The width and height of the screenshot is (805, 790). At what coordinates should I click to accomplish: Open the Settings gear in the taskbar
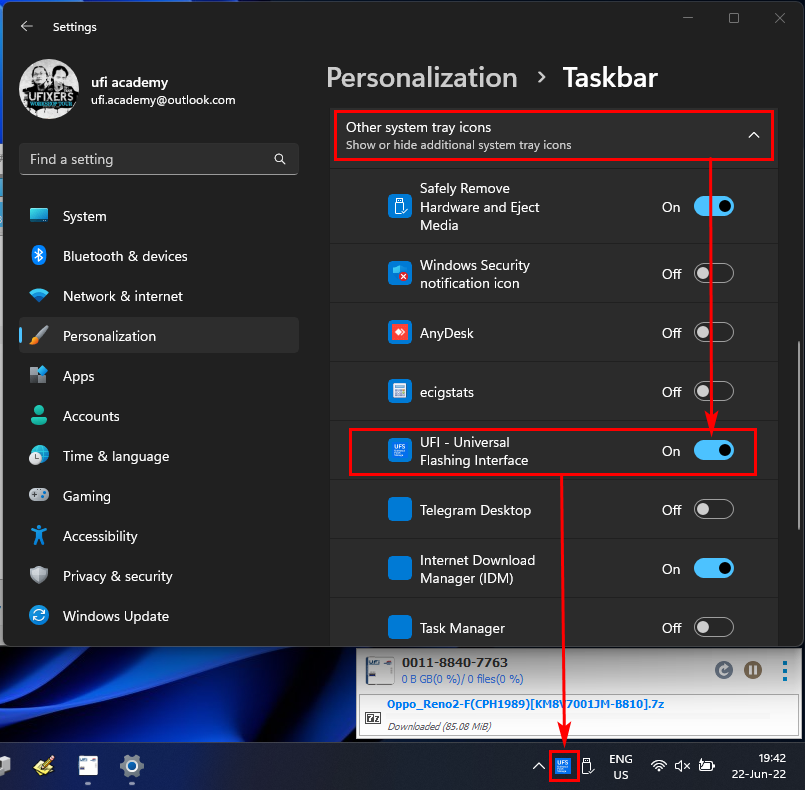(x=132, y=766)
